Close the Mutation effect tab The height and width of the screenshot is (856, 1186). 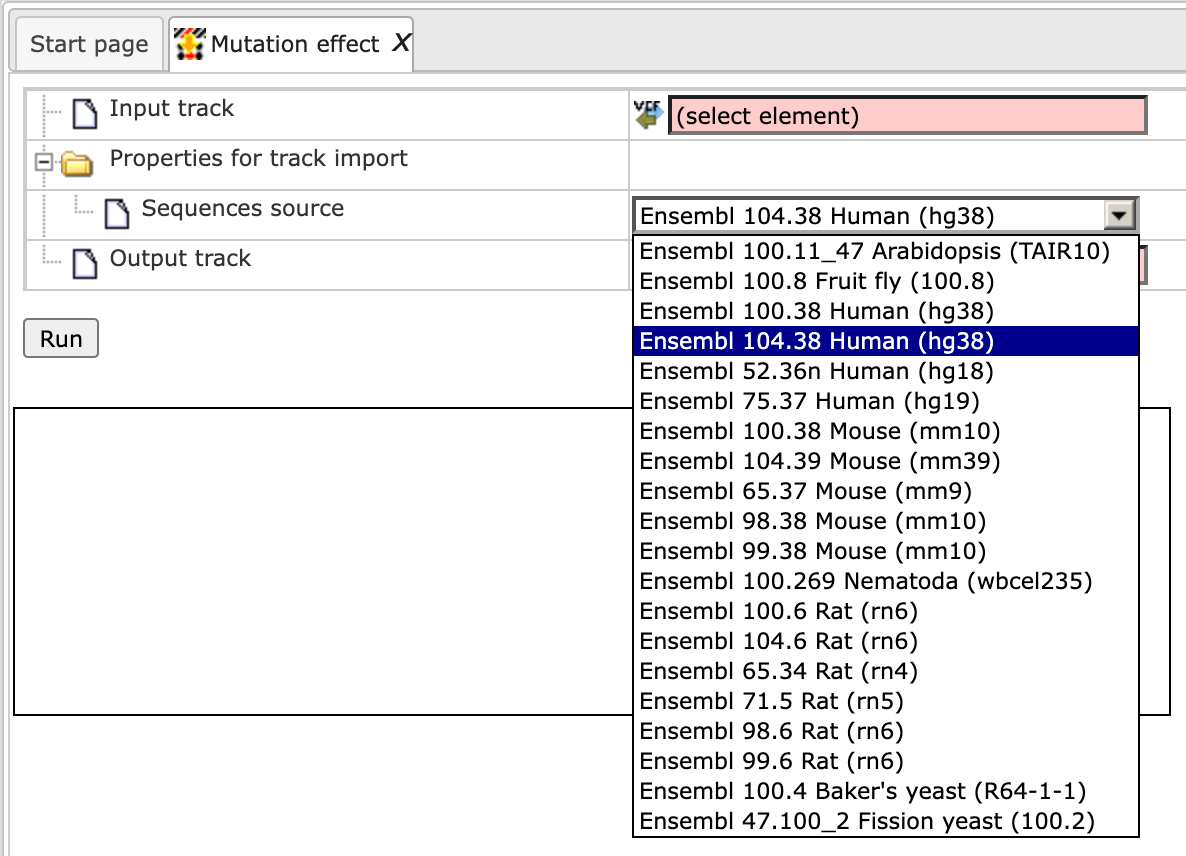point(401,43)
